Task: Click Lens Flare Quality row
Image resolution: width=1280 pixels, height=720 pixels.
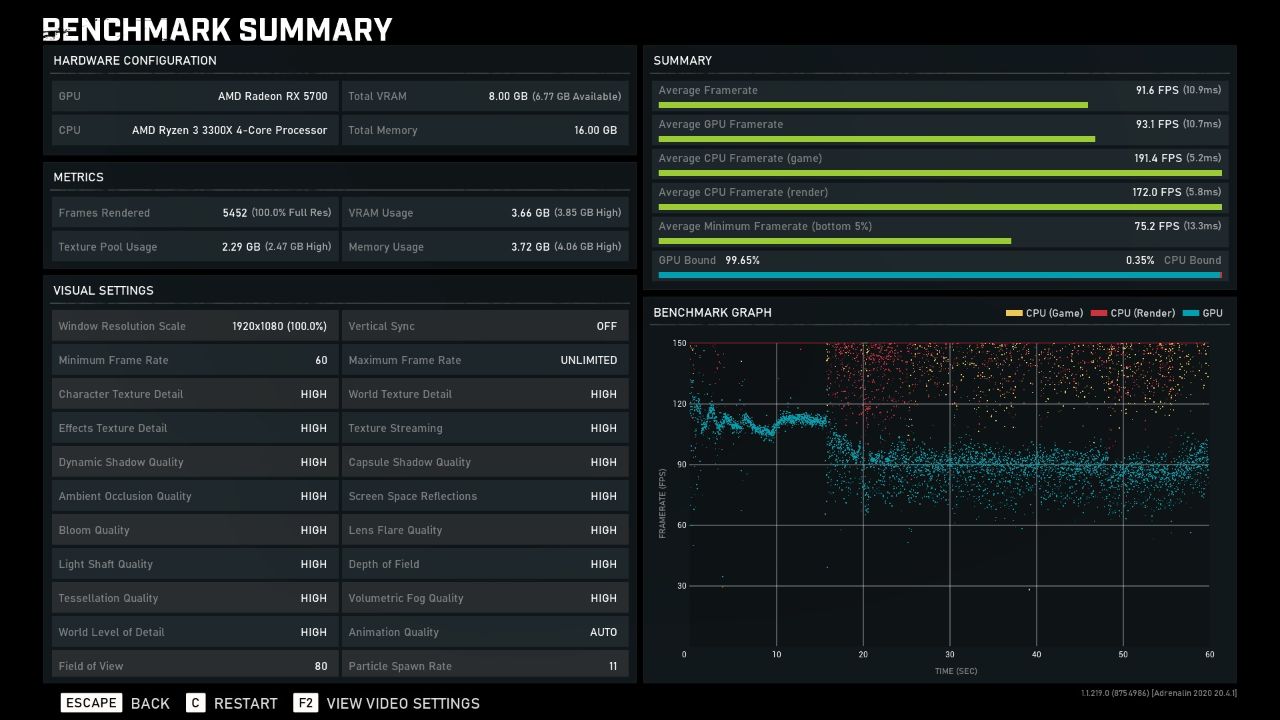Action: click(485, 531)
